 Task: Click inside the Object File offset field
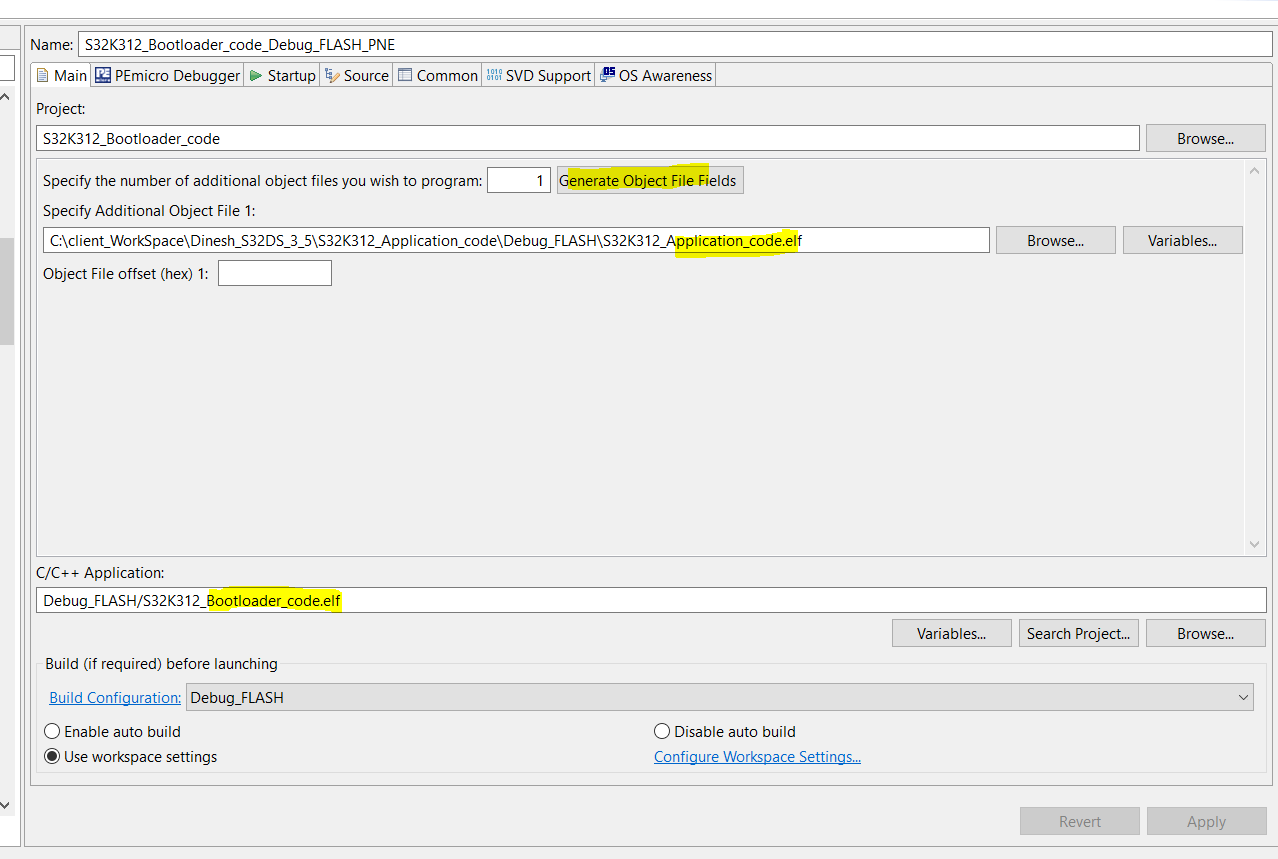click(x=274, y=272)
